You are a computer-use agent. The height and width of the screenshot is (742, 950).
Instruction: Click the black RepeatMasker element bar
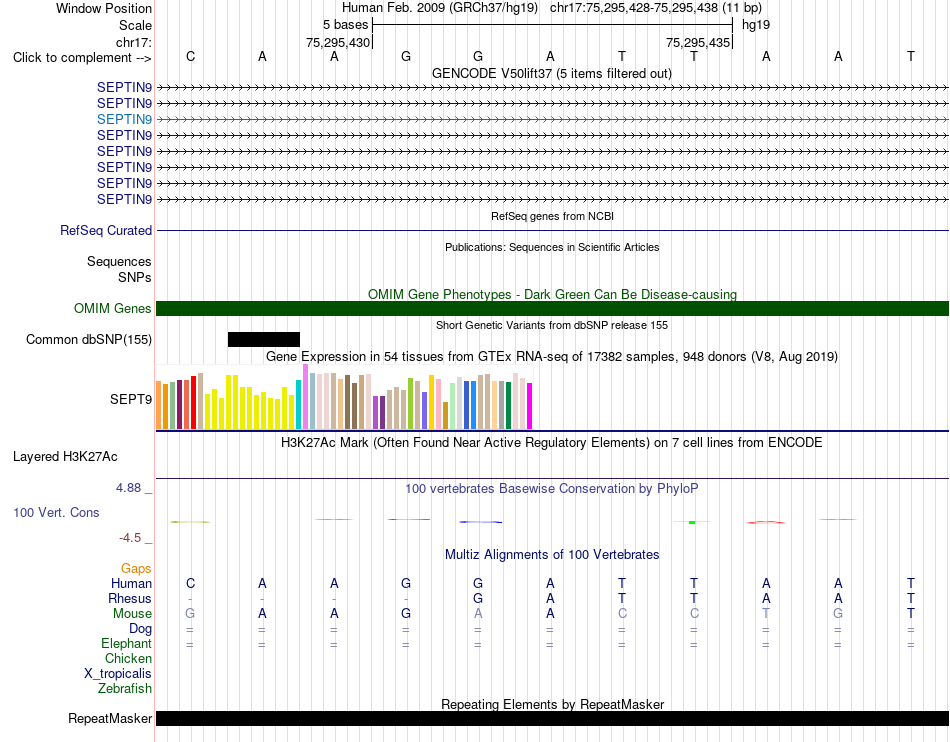coord(552,718)
